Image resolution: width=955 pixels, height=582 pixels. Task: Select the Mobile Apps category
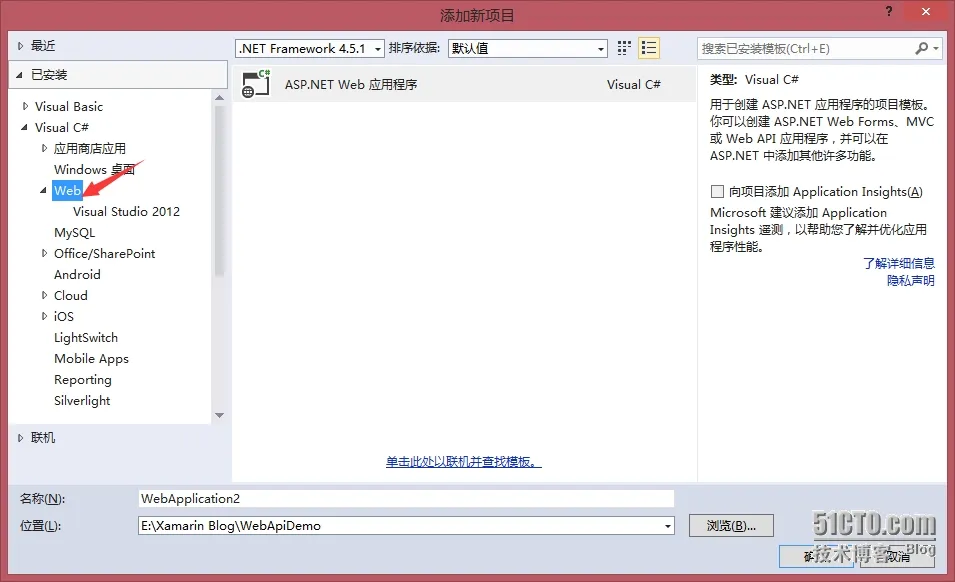click(91, 359)
